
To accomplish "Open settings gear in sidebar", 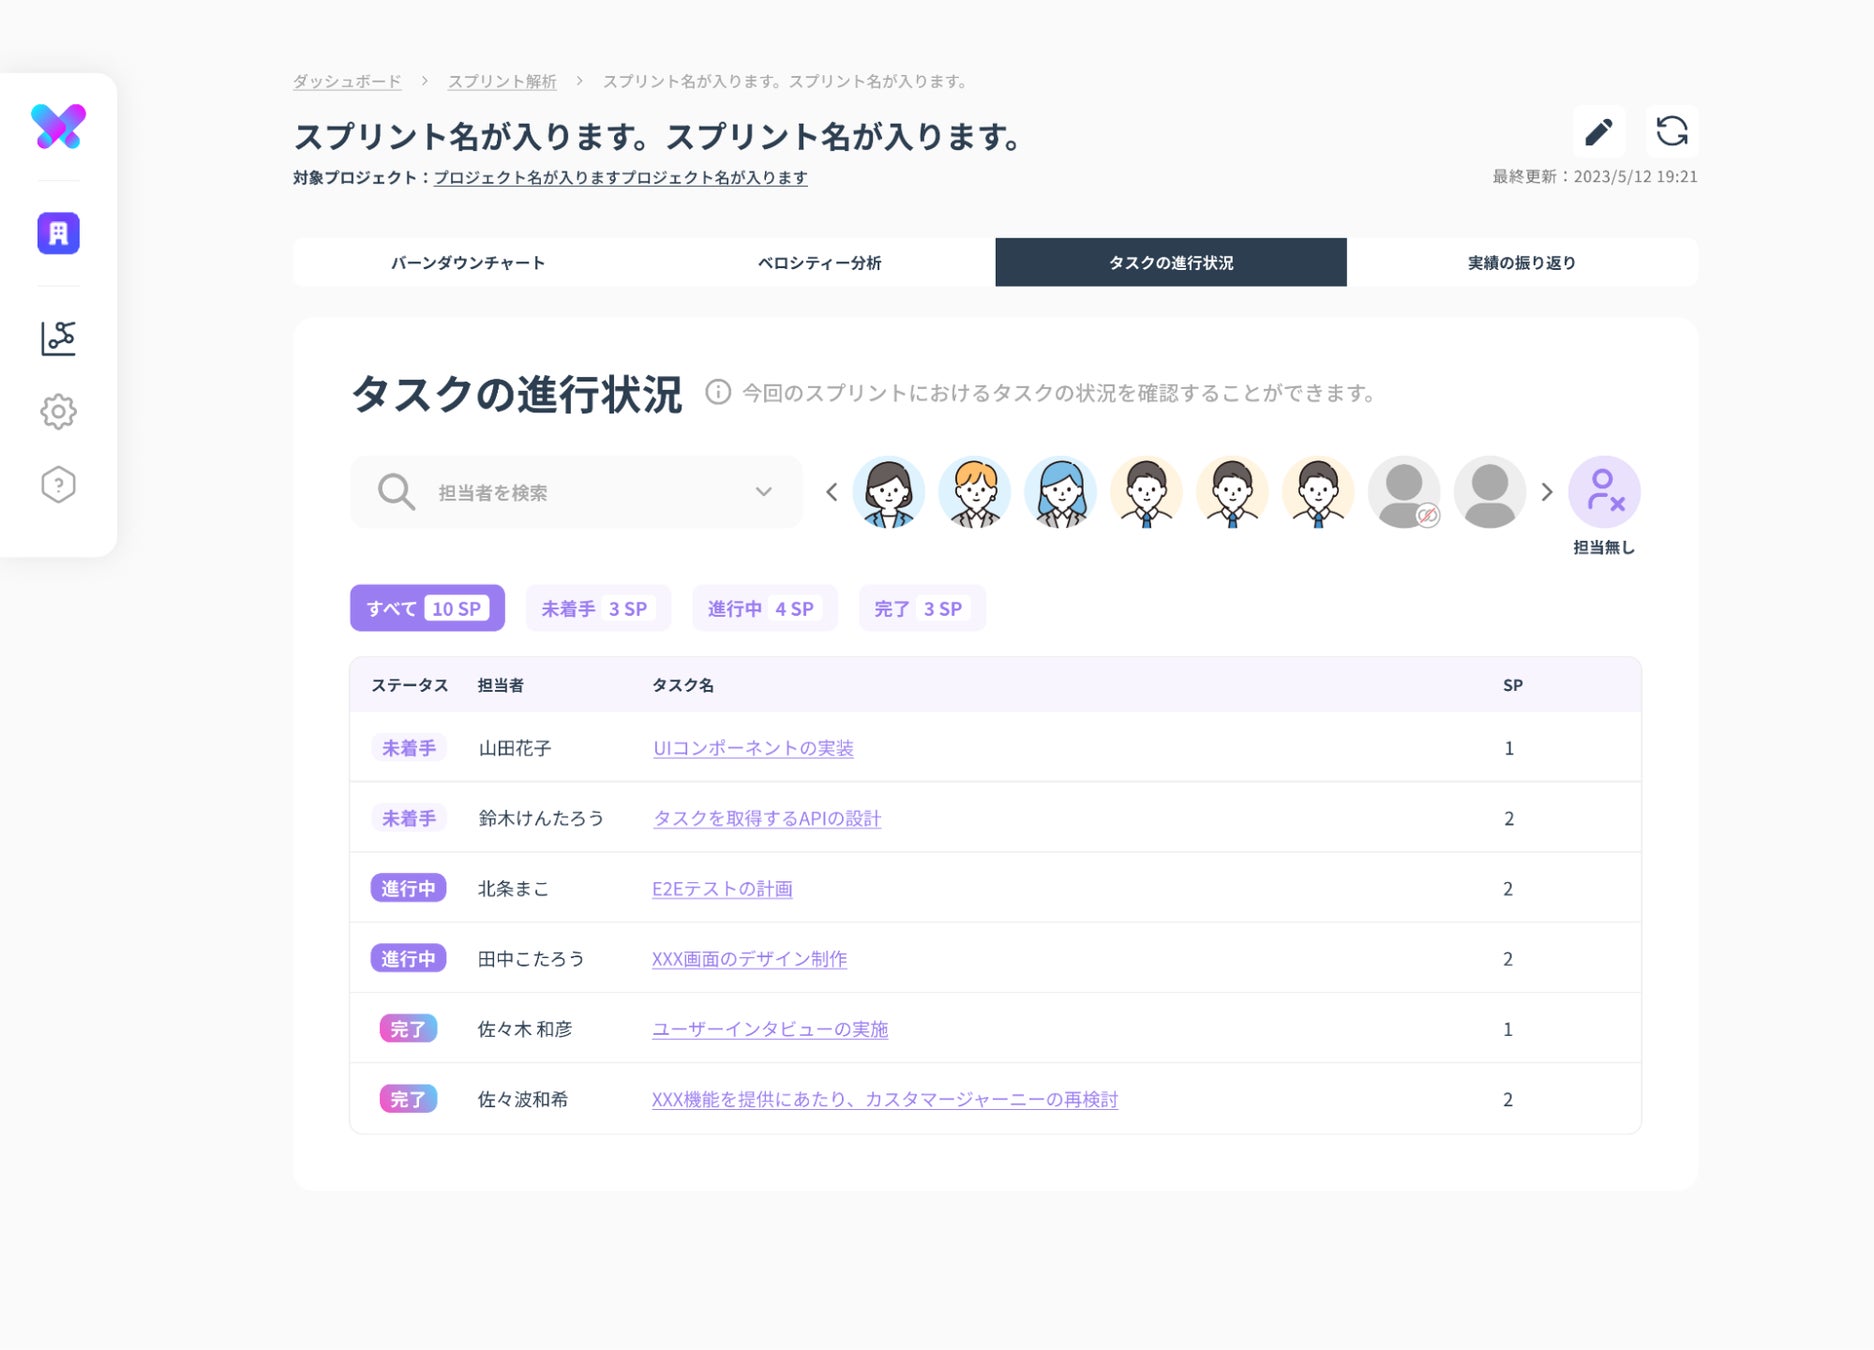I will (58, 411).
